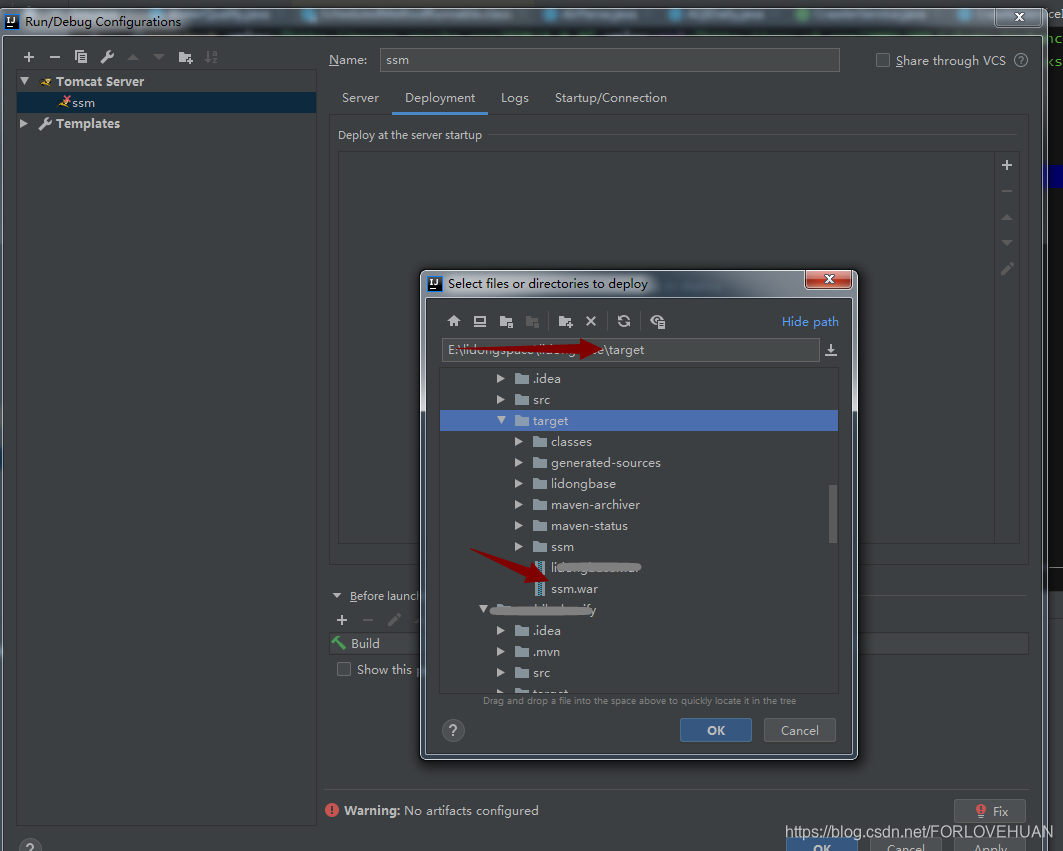This screenshot has width=1063, height=851.
Task: Move configuration down arrow in left toolbar
Action: tap(159, 58)
